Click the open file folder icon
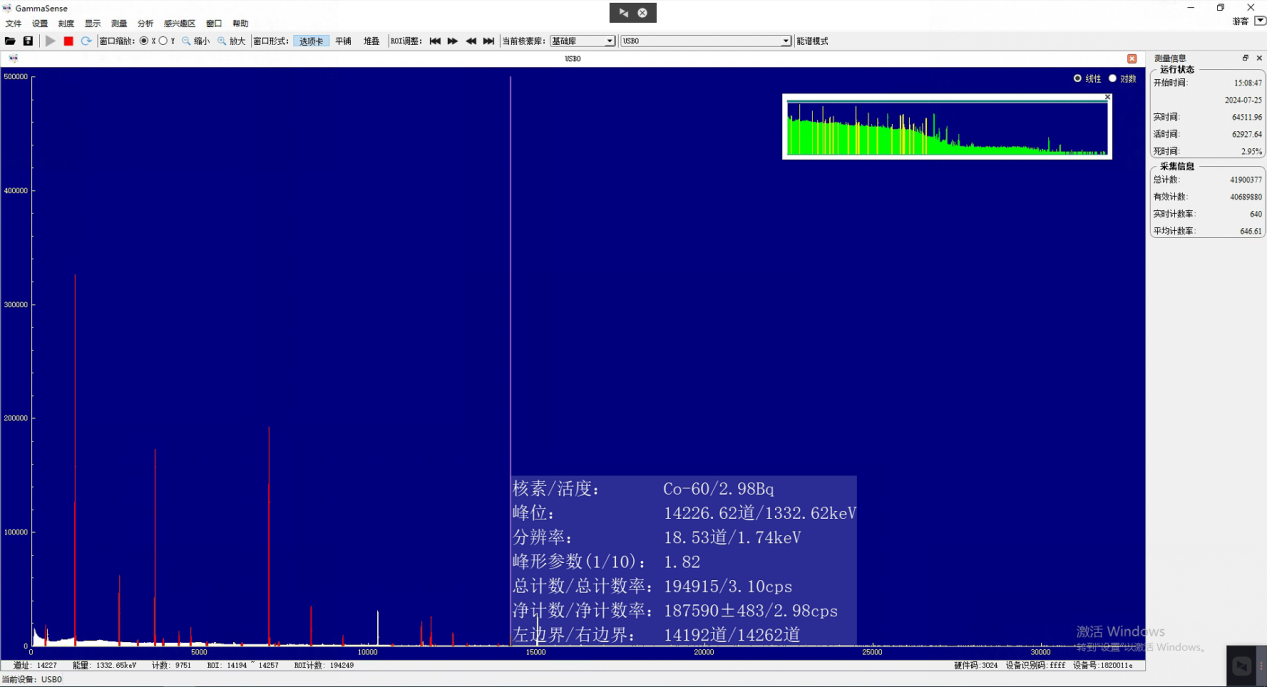 pos(10,41)
